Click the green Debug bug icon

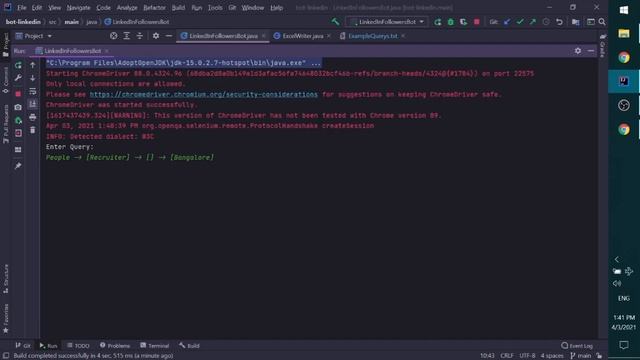(451, 22)
